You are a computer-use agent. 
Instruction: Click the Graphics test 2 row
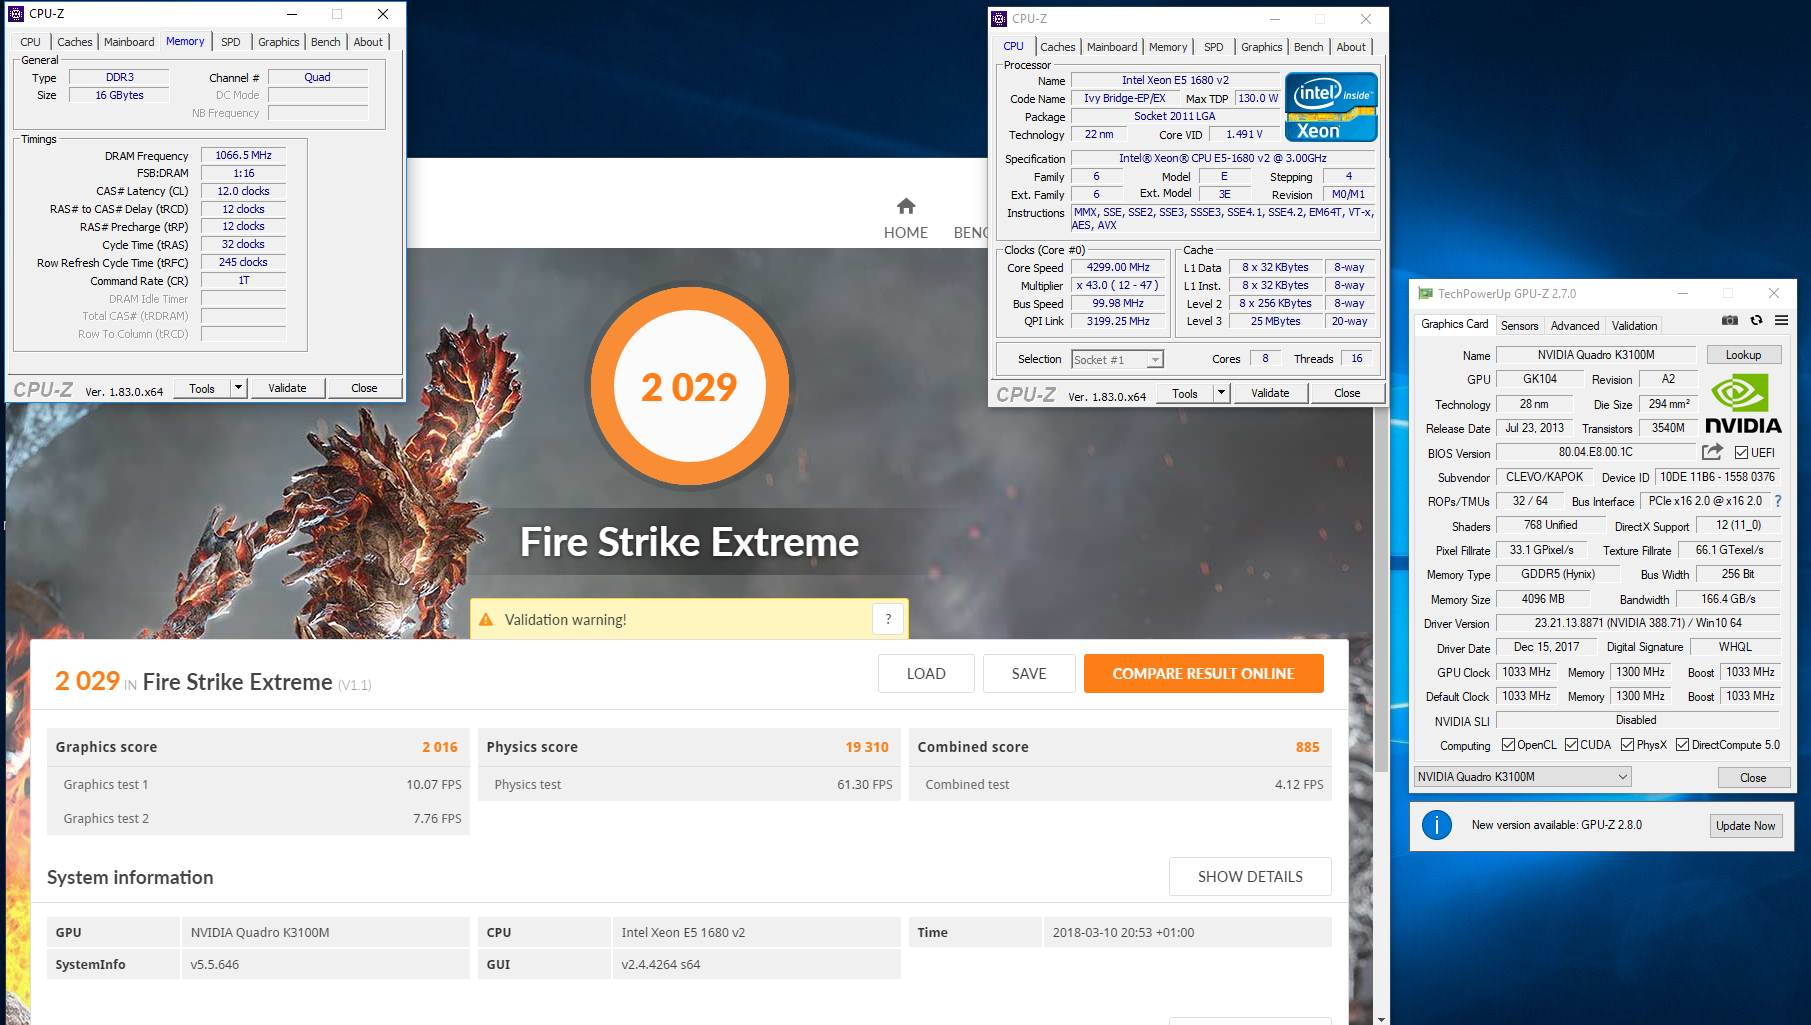tap(258, 818)
